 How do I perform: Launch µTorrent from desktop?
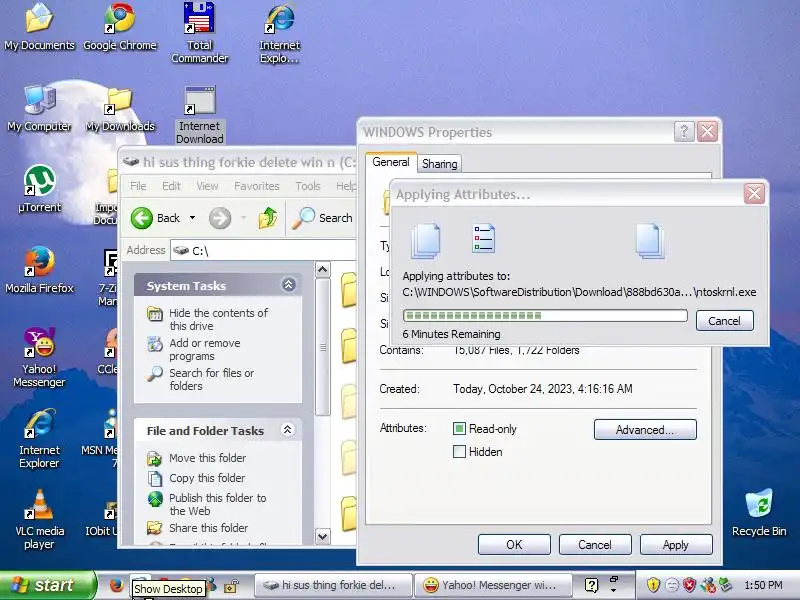(x=39, y=189)
